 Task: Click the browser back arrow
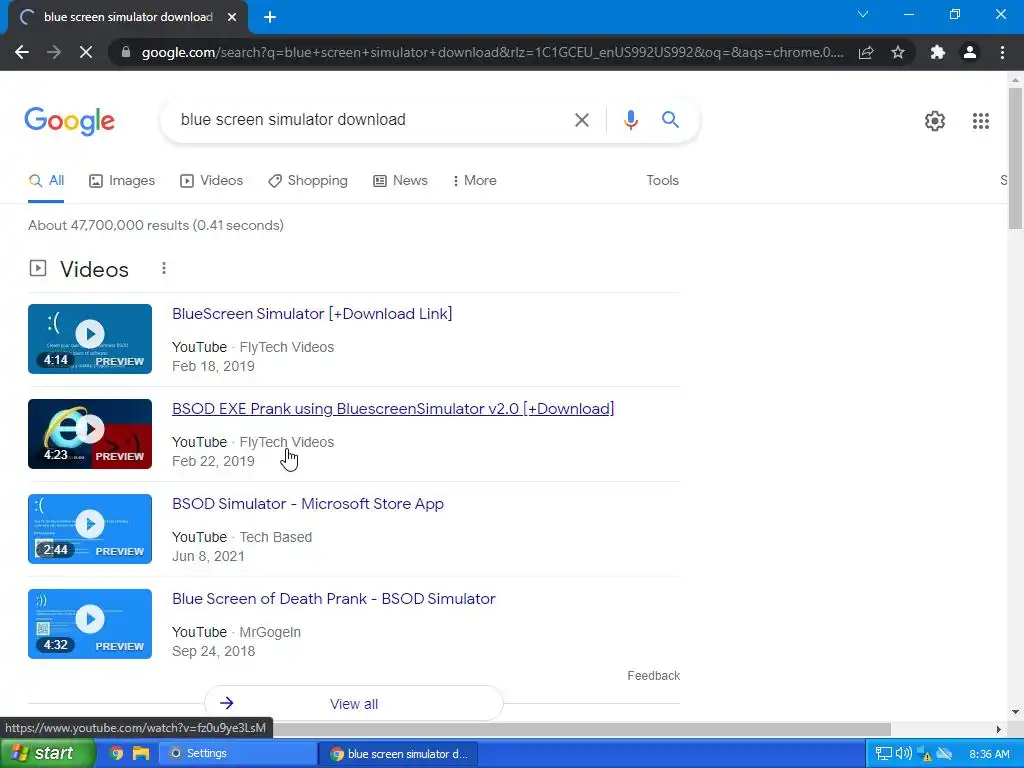click(x=22, y=52)
